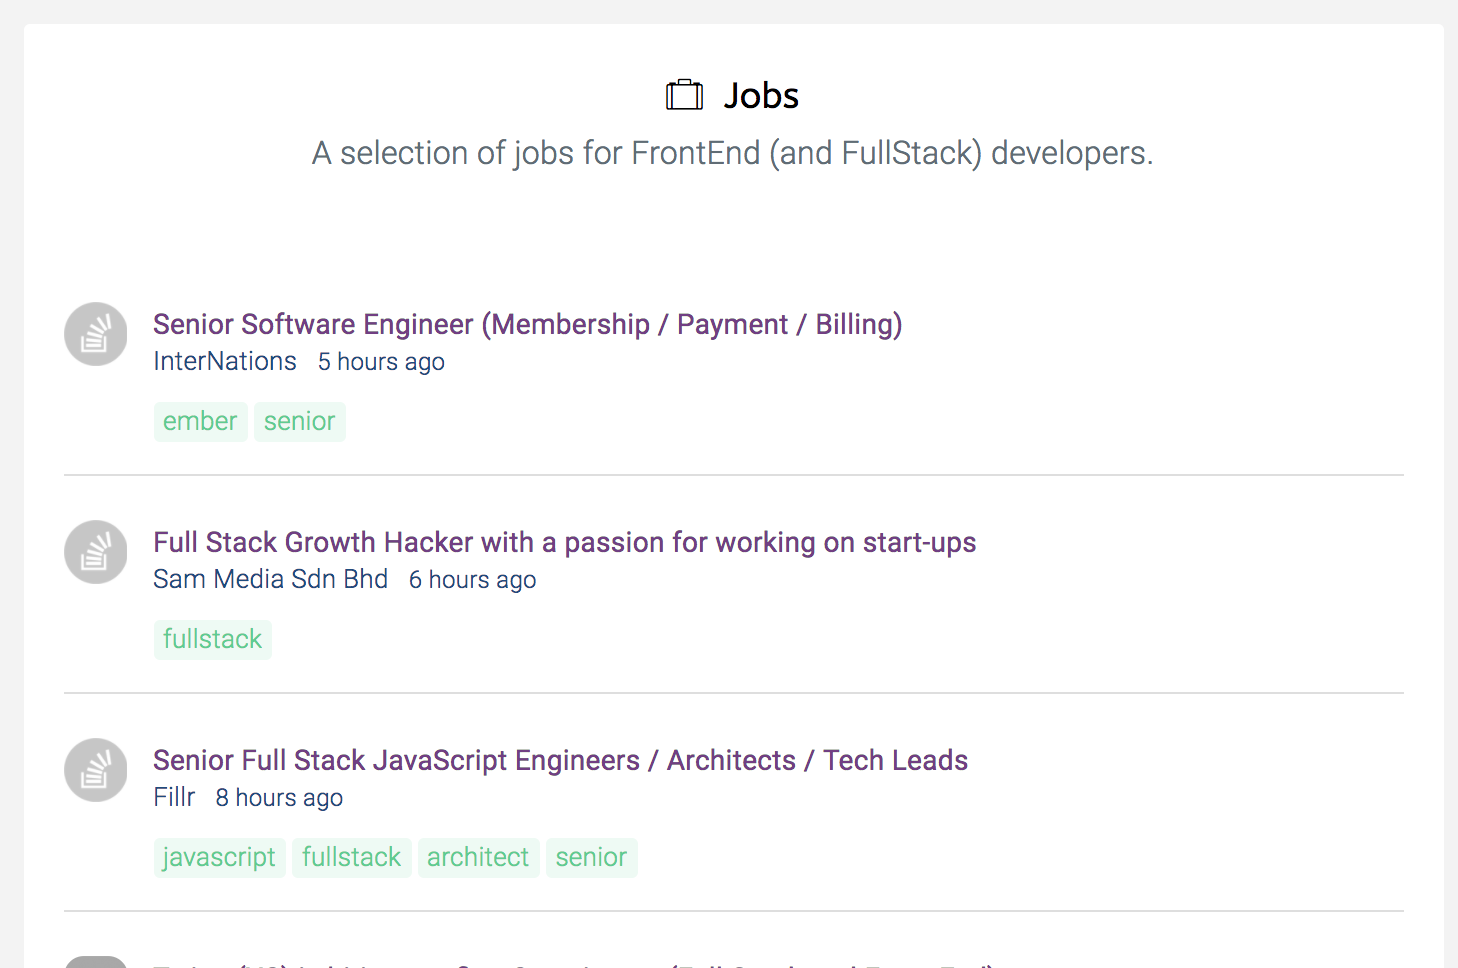Select the ember tag on the first listing
The image size is (1458, 968).
[200, 421]
